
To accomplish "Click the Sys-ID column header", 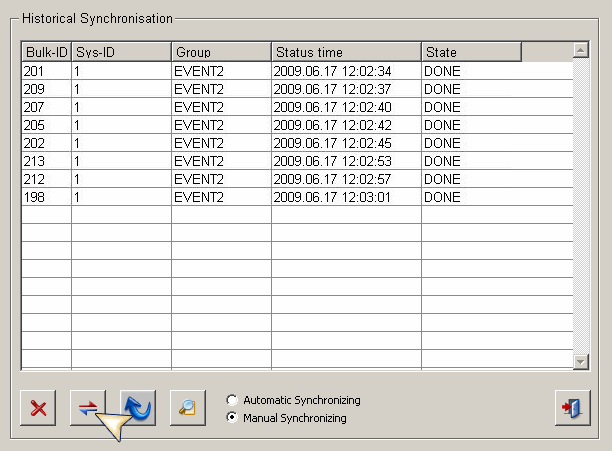I will point(121,52).
